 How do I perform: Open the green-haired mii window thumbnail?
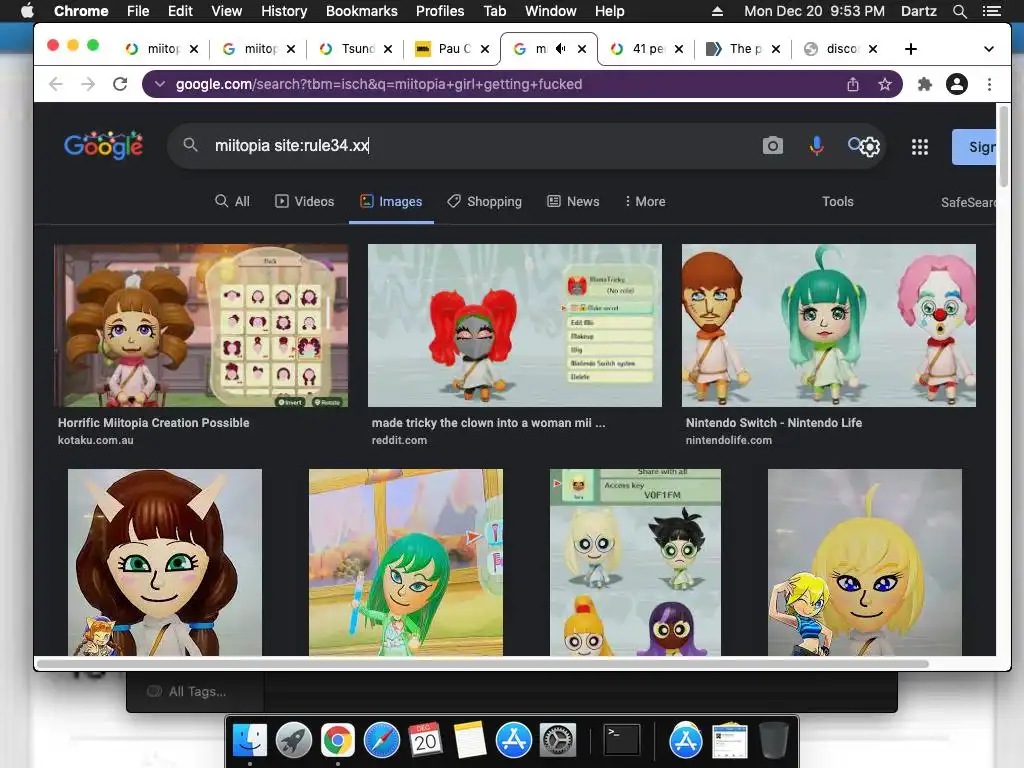[x=406, y=562]
